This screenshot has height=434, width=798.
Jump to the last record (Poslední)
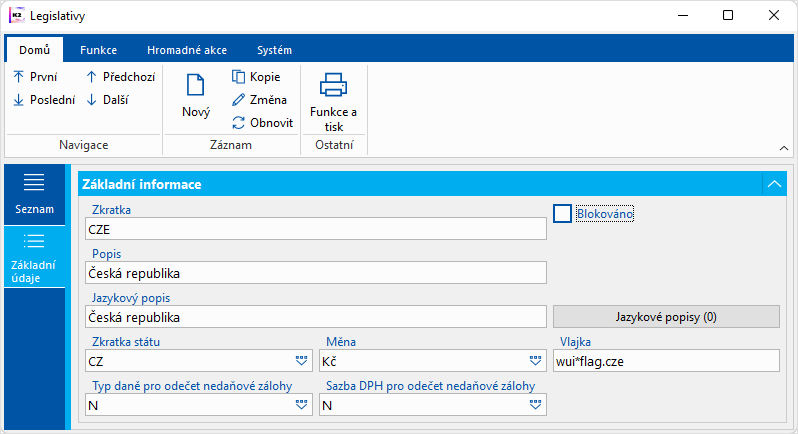pos(44,100)
